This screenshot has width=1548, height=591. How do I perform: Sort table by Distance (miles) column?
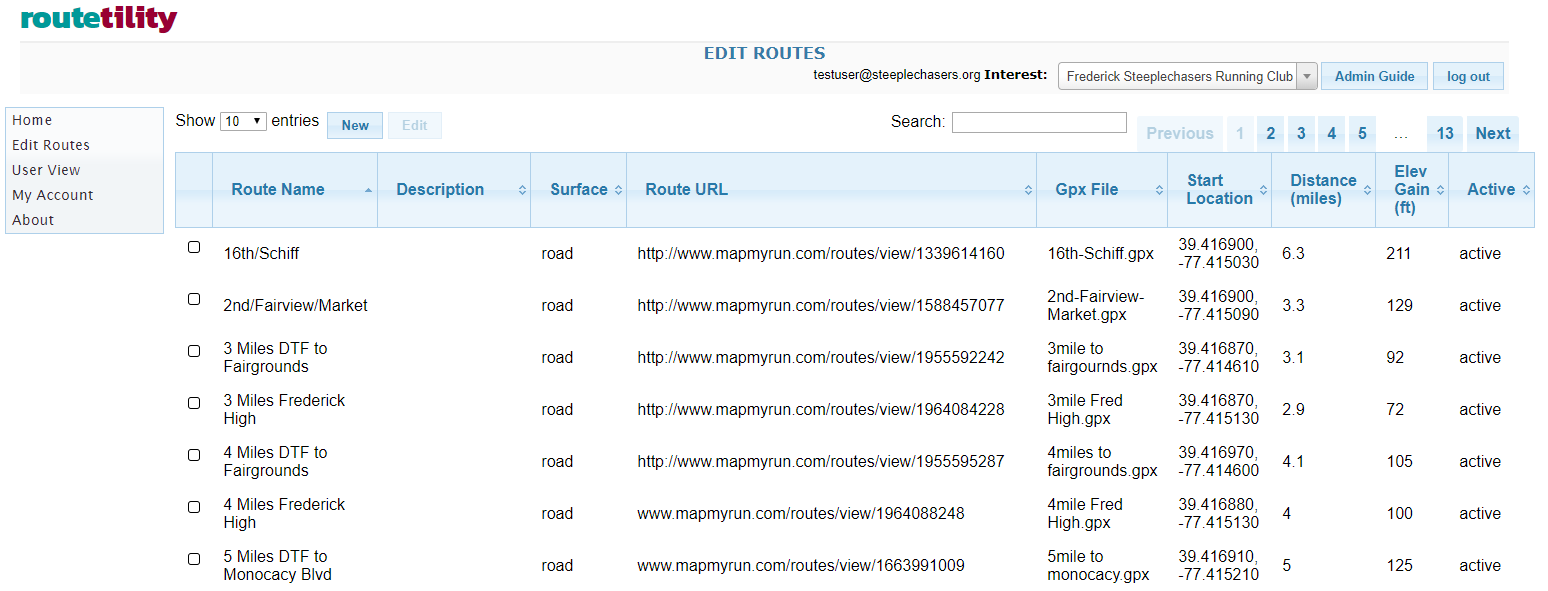click(x=1324, y=190)
